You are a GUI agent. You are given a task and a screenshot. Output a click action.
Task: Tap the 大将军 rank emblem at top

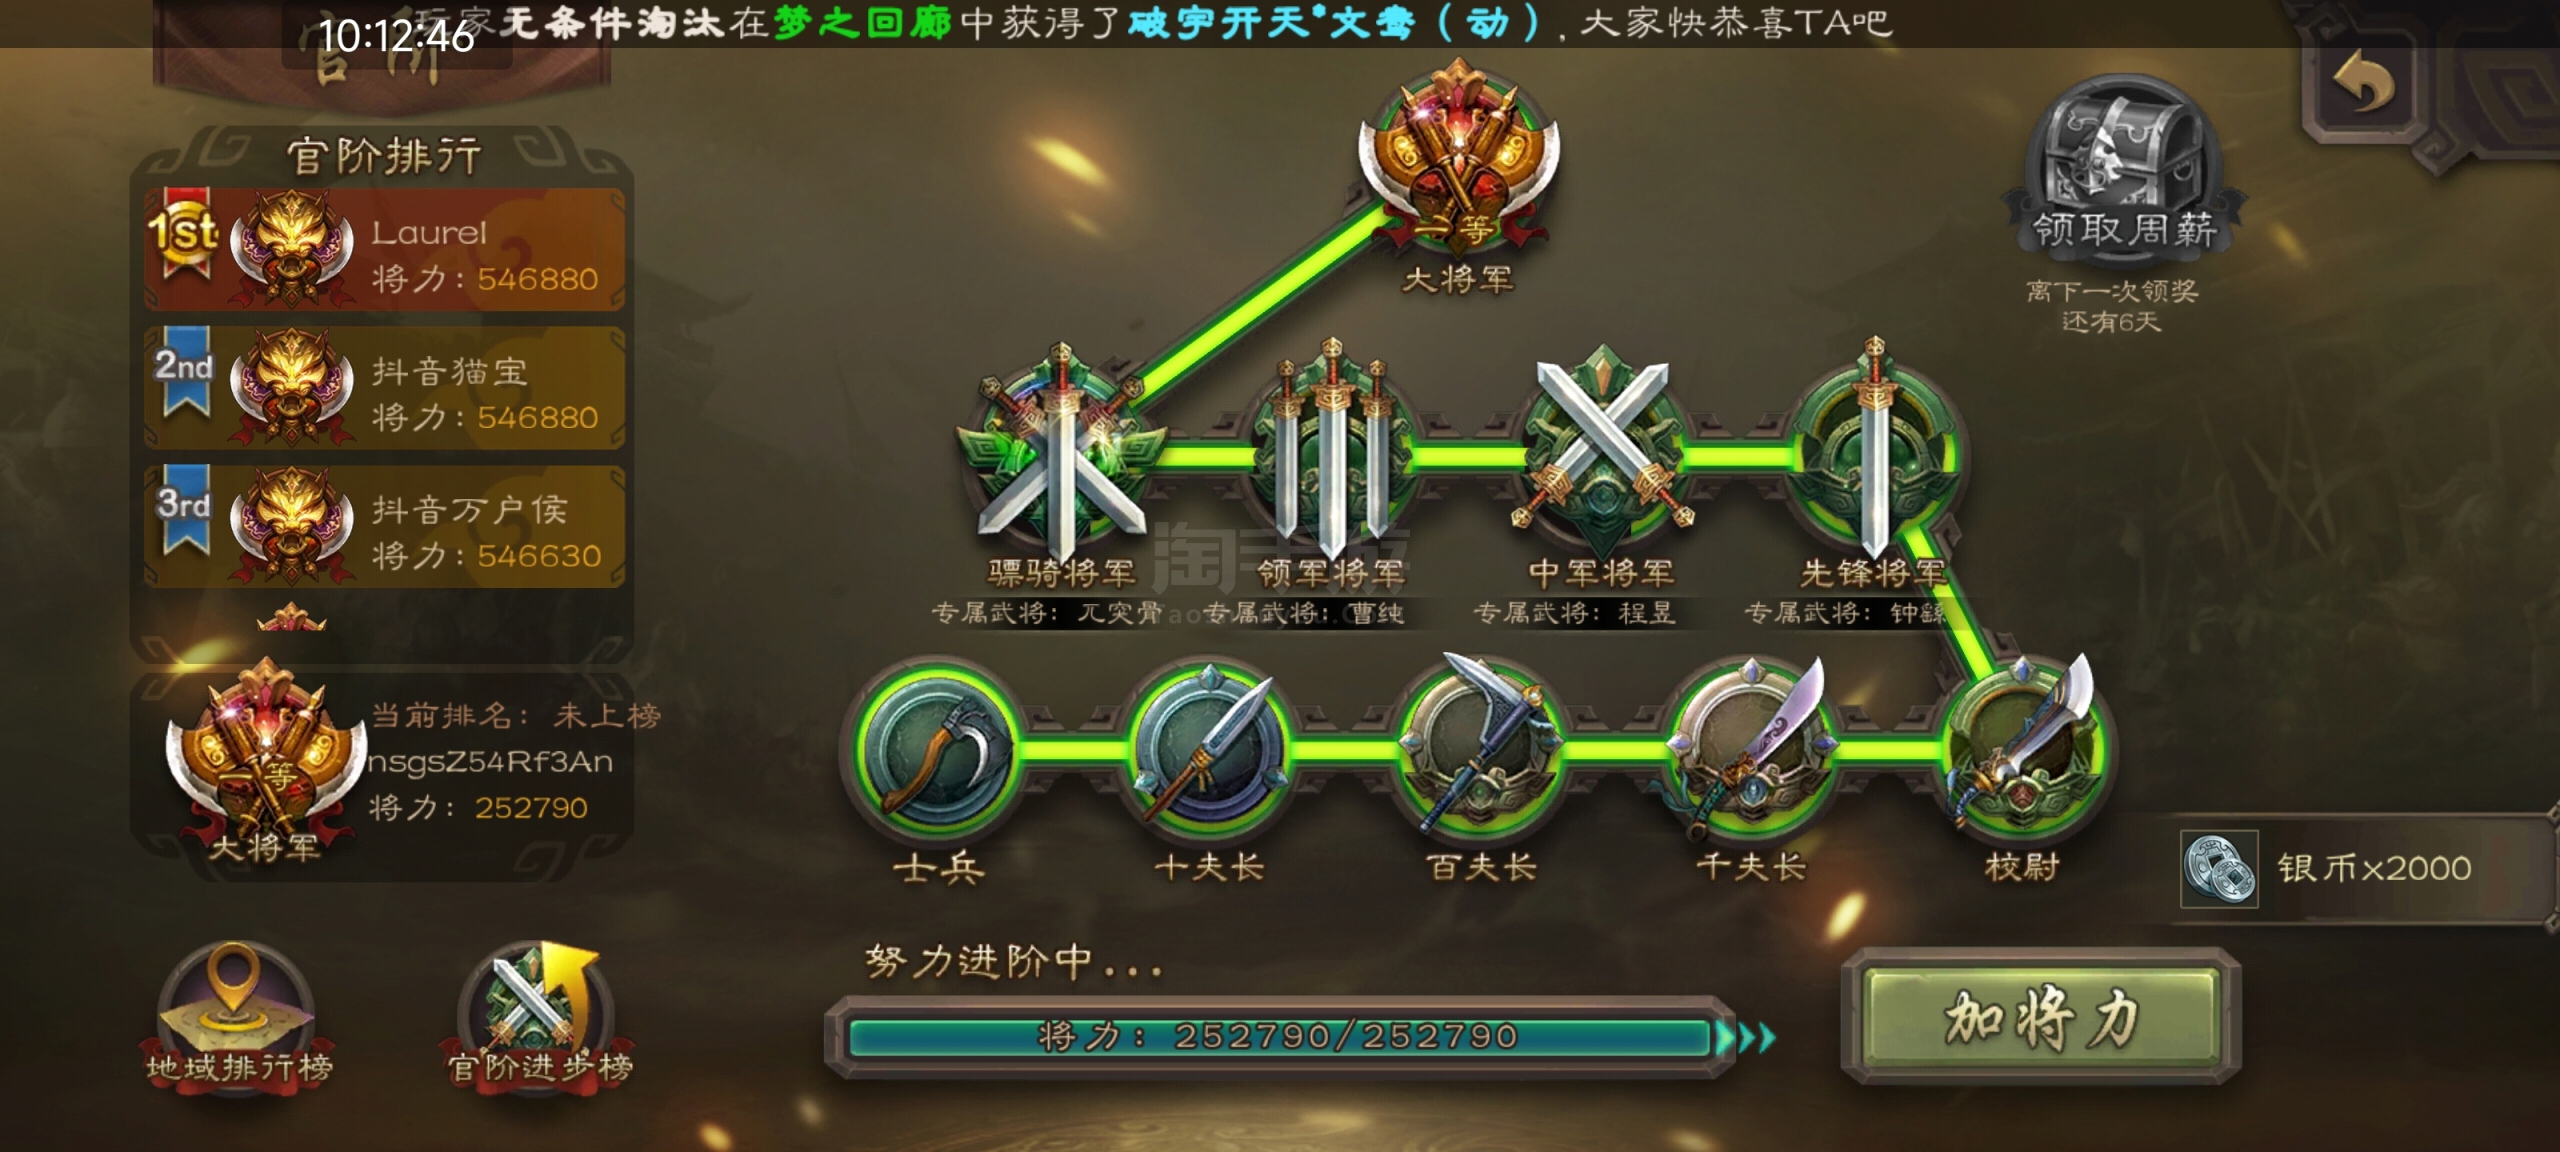[x=1458, y=160]
